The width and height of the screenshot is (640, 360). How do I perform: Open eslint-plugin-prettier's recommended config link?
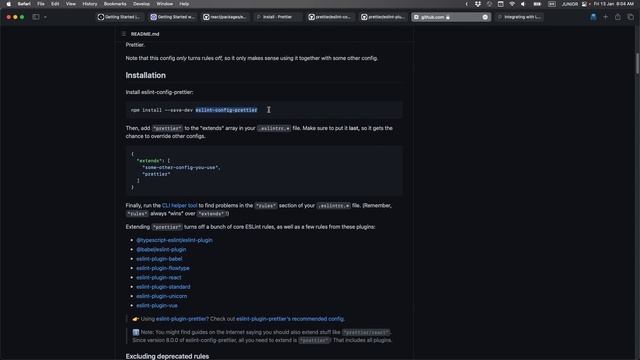pyautogui.click(x=290, y=319)
